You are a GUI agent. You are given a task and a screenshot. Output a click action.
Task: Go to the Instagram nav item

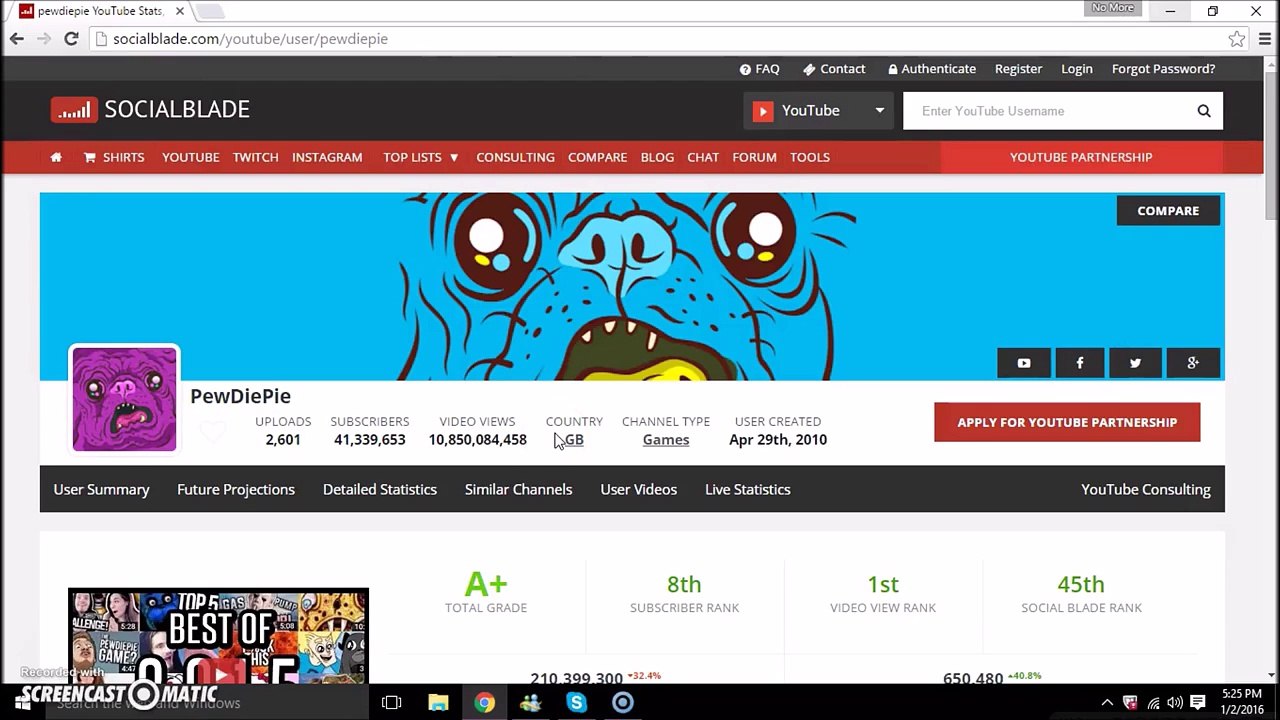coord(327,157)
